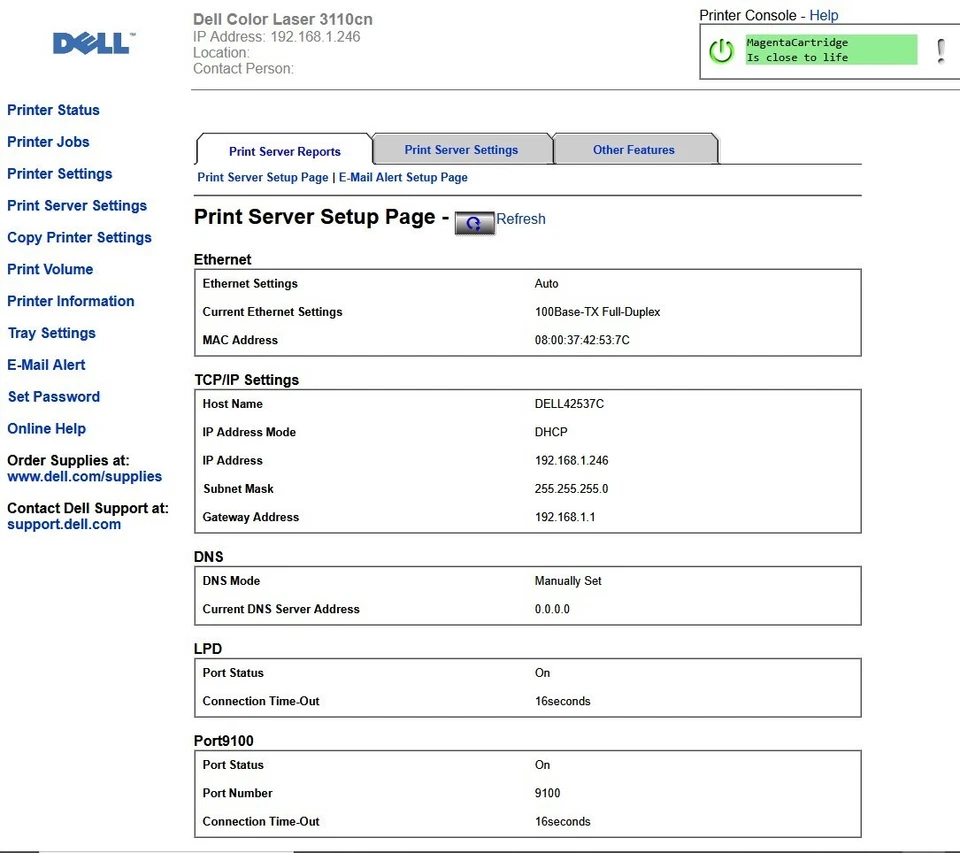
Task: Open the Printer Status page
Action: click(x=53, y=110)
